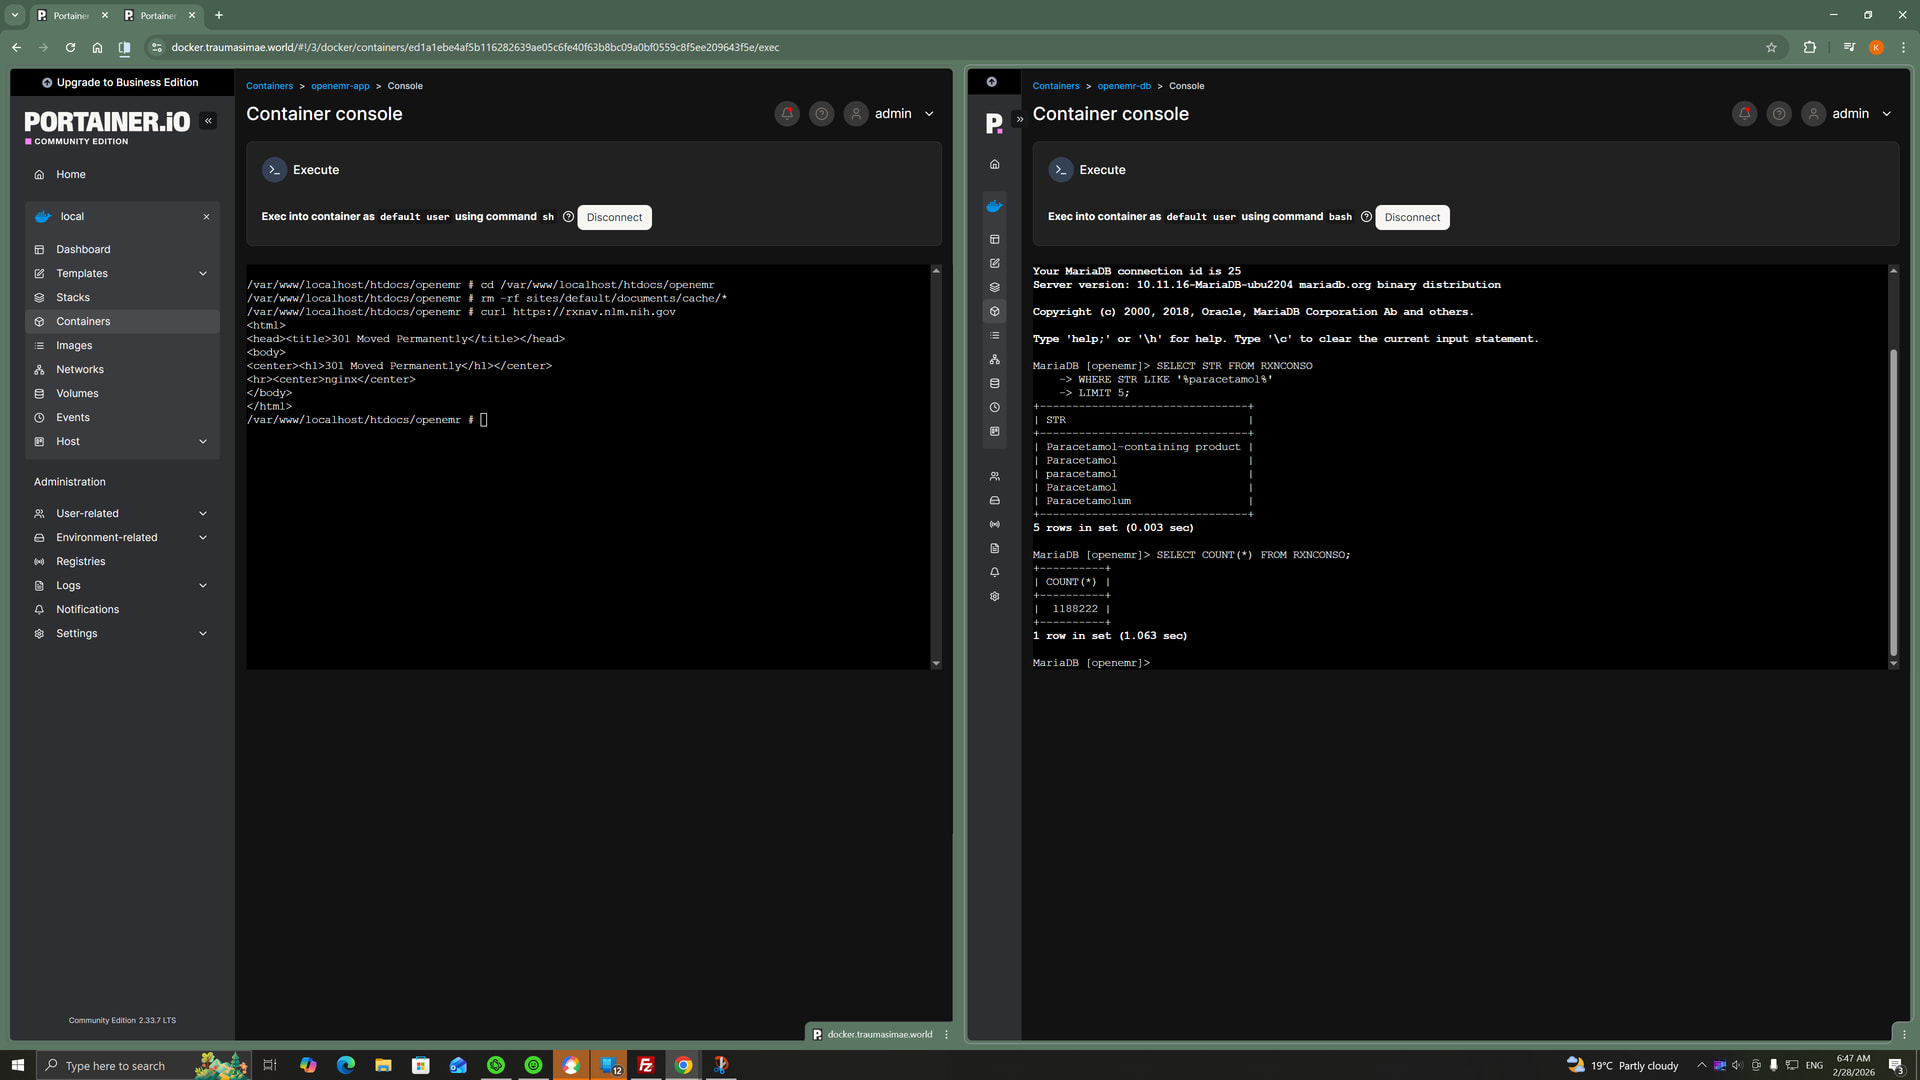The image size is (1920, 1080).
Task: Click the openemr-db terminal vertical scrollbar
Action: point(1892,500)
